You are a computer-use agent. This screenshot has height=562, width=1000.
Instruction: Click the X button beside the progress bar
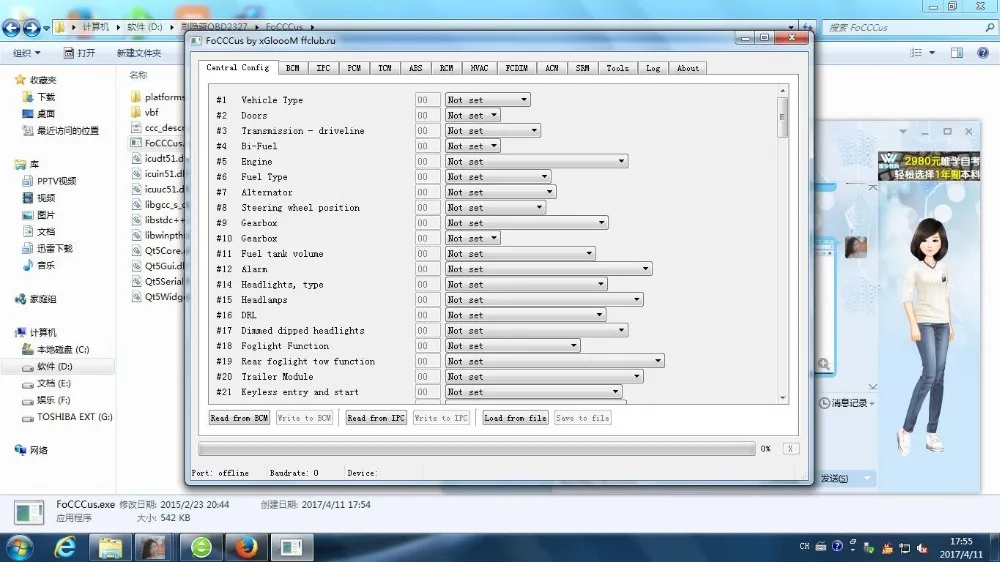pos(790,449)
